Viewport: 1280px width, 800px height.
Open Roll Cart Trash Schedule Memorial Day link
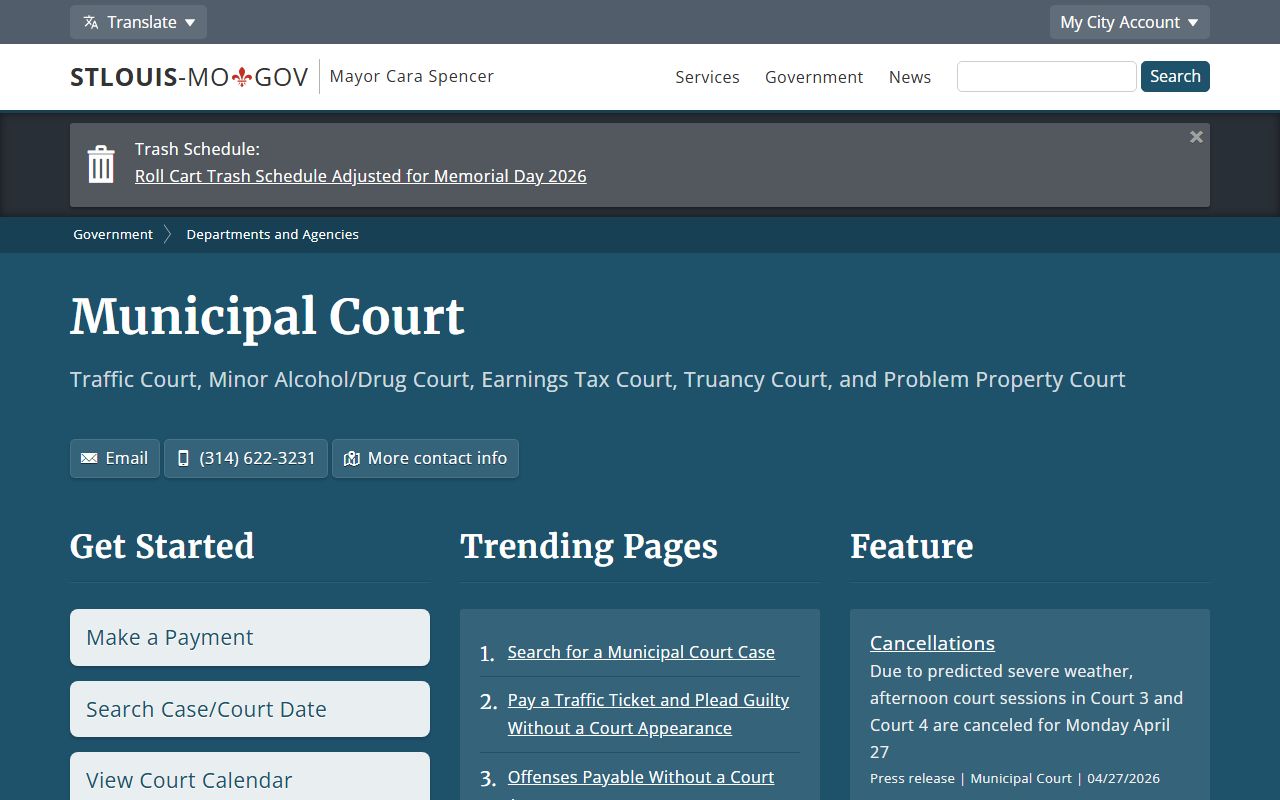click(361, 176)
